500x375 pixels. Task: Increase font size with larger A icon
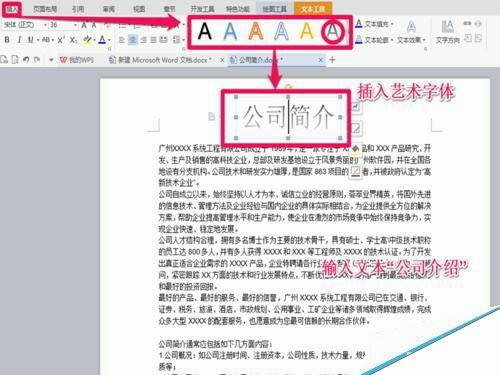84,25
